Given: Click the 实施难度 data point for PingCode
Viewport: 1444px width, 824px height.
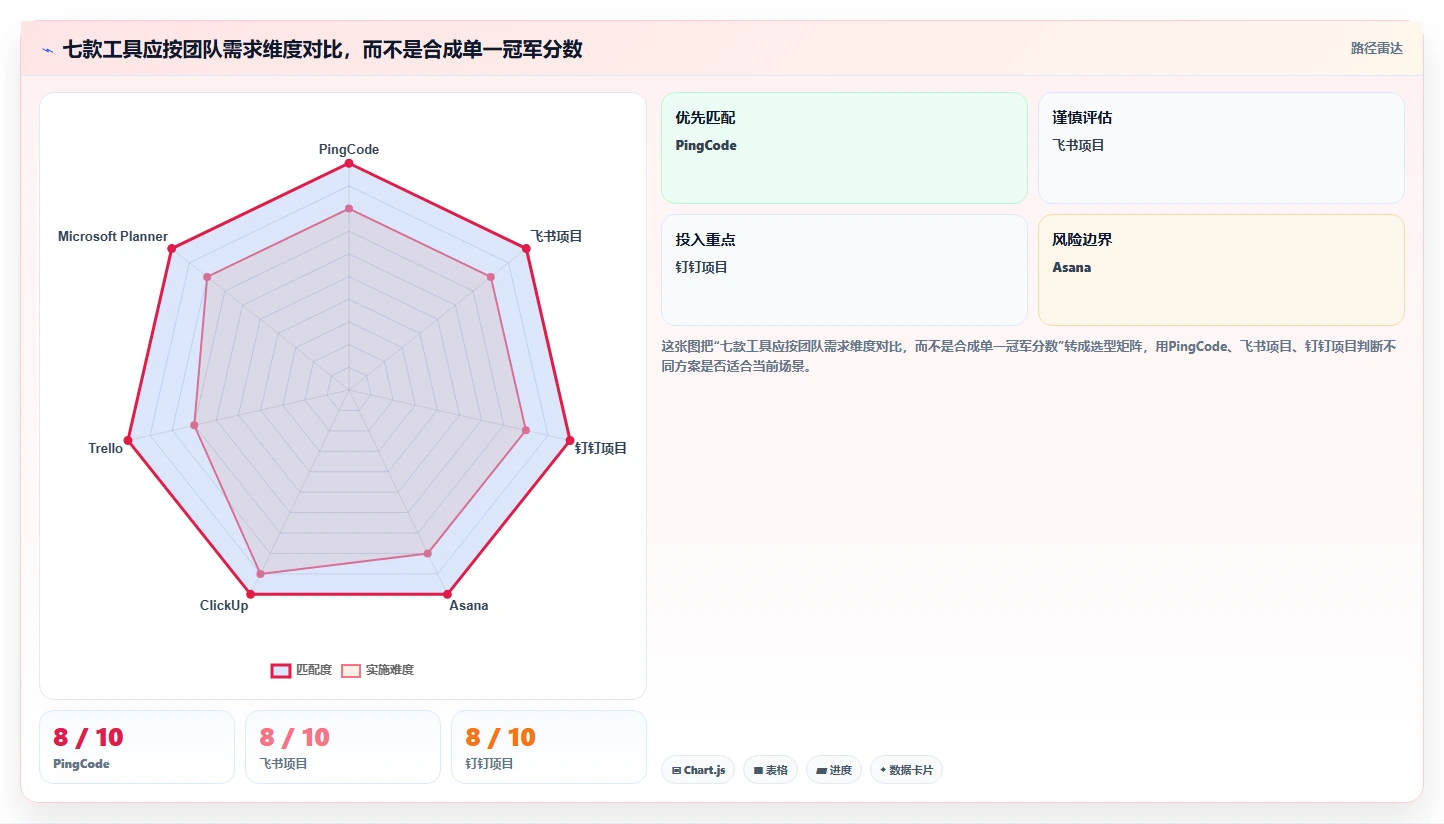Looking at the screenshot, I should tap(349, 208).
